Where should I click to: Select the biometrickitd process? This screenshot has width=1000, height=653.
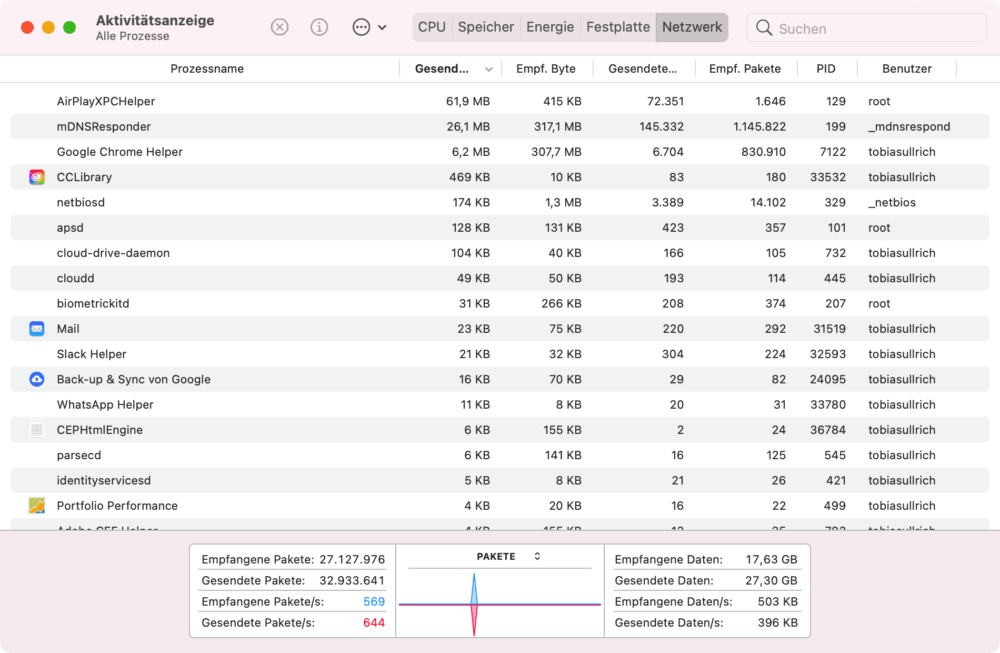click(93, 304)
